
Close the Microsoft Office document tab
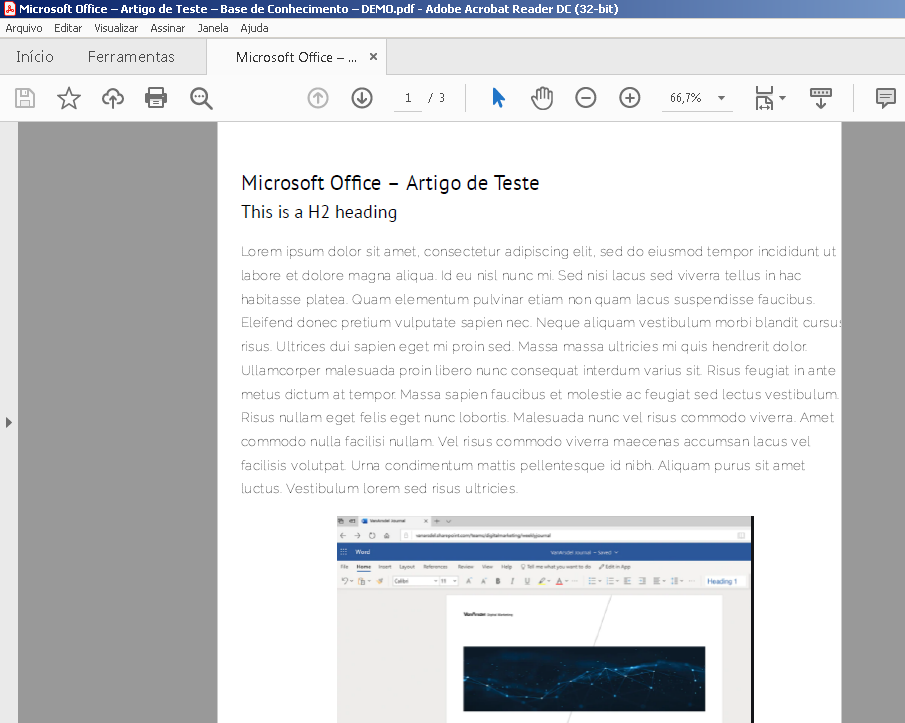click(x=373, y=57)
